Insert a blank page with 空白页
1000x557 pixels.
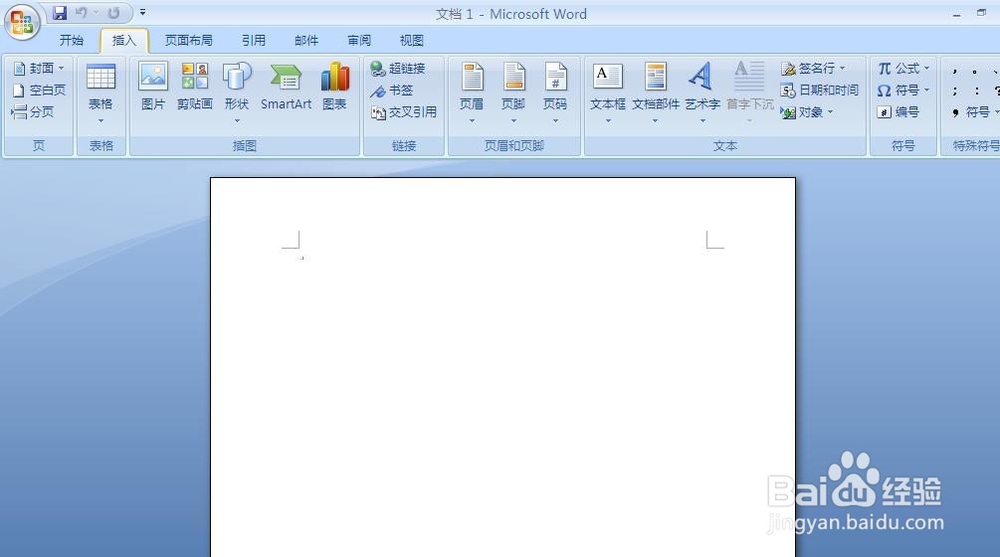40,90
